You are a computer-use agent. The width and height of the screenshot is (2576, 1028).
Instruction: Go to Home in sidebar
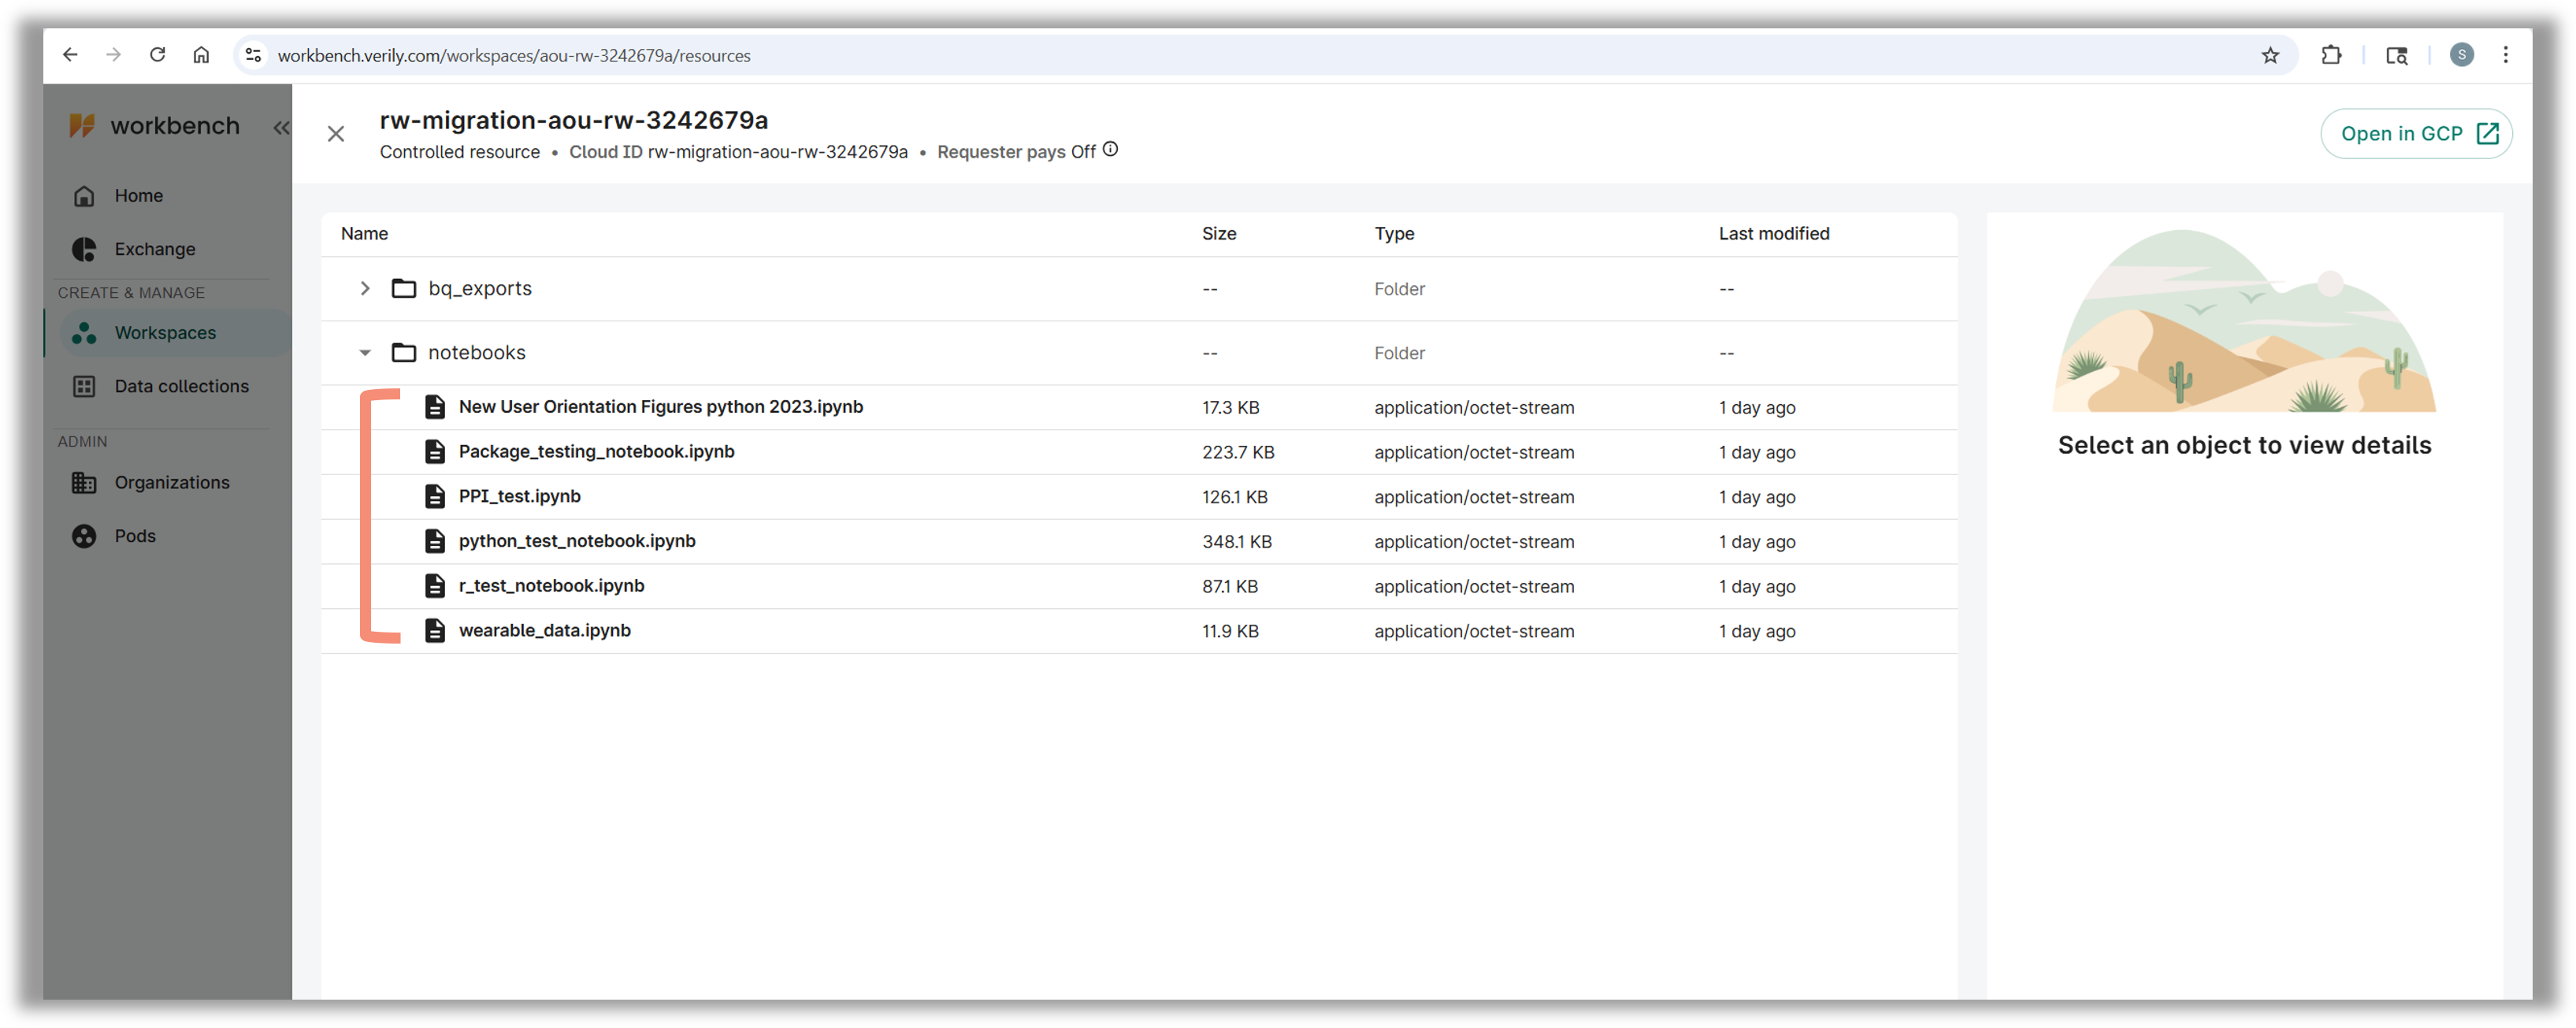pyautogui.click(x=138, y=196)
